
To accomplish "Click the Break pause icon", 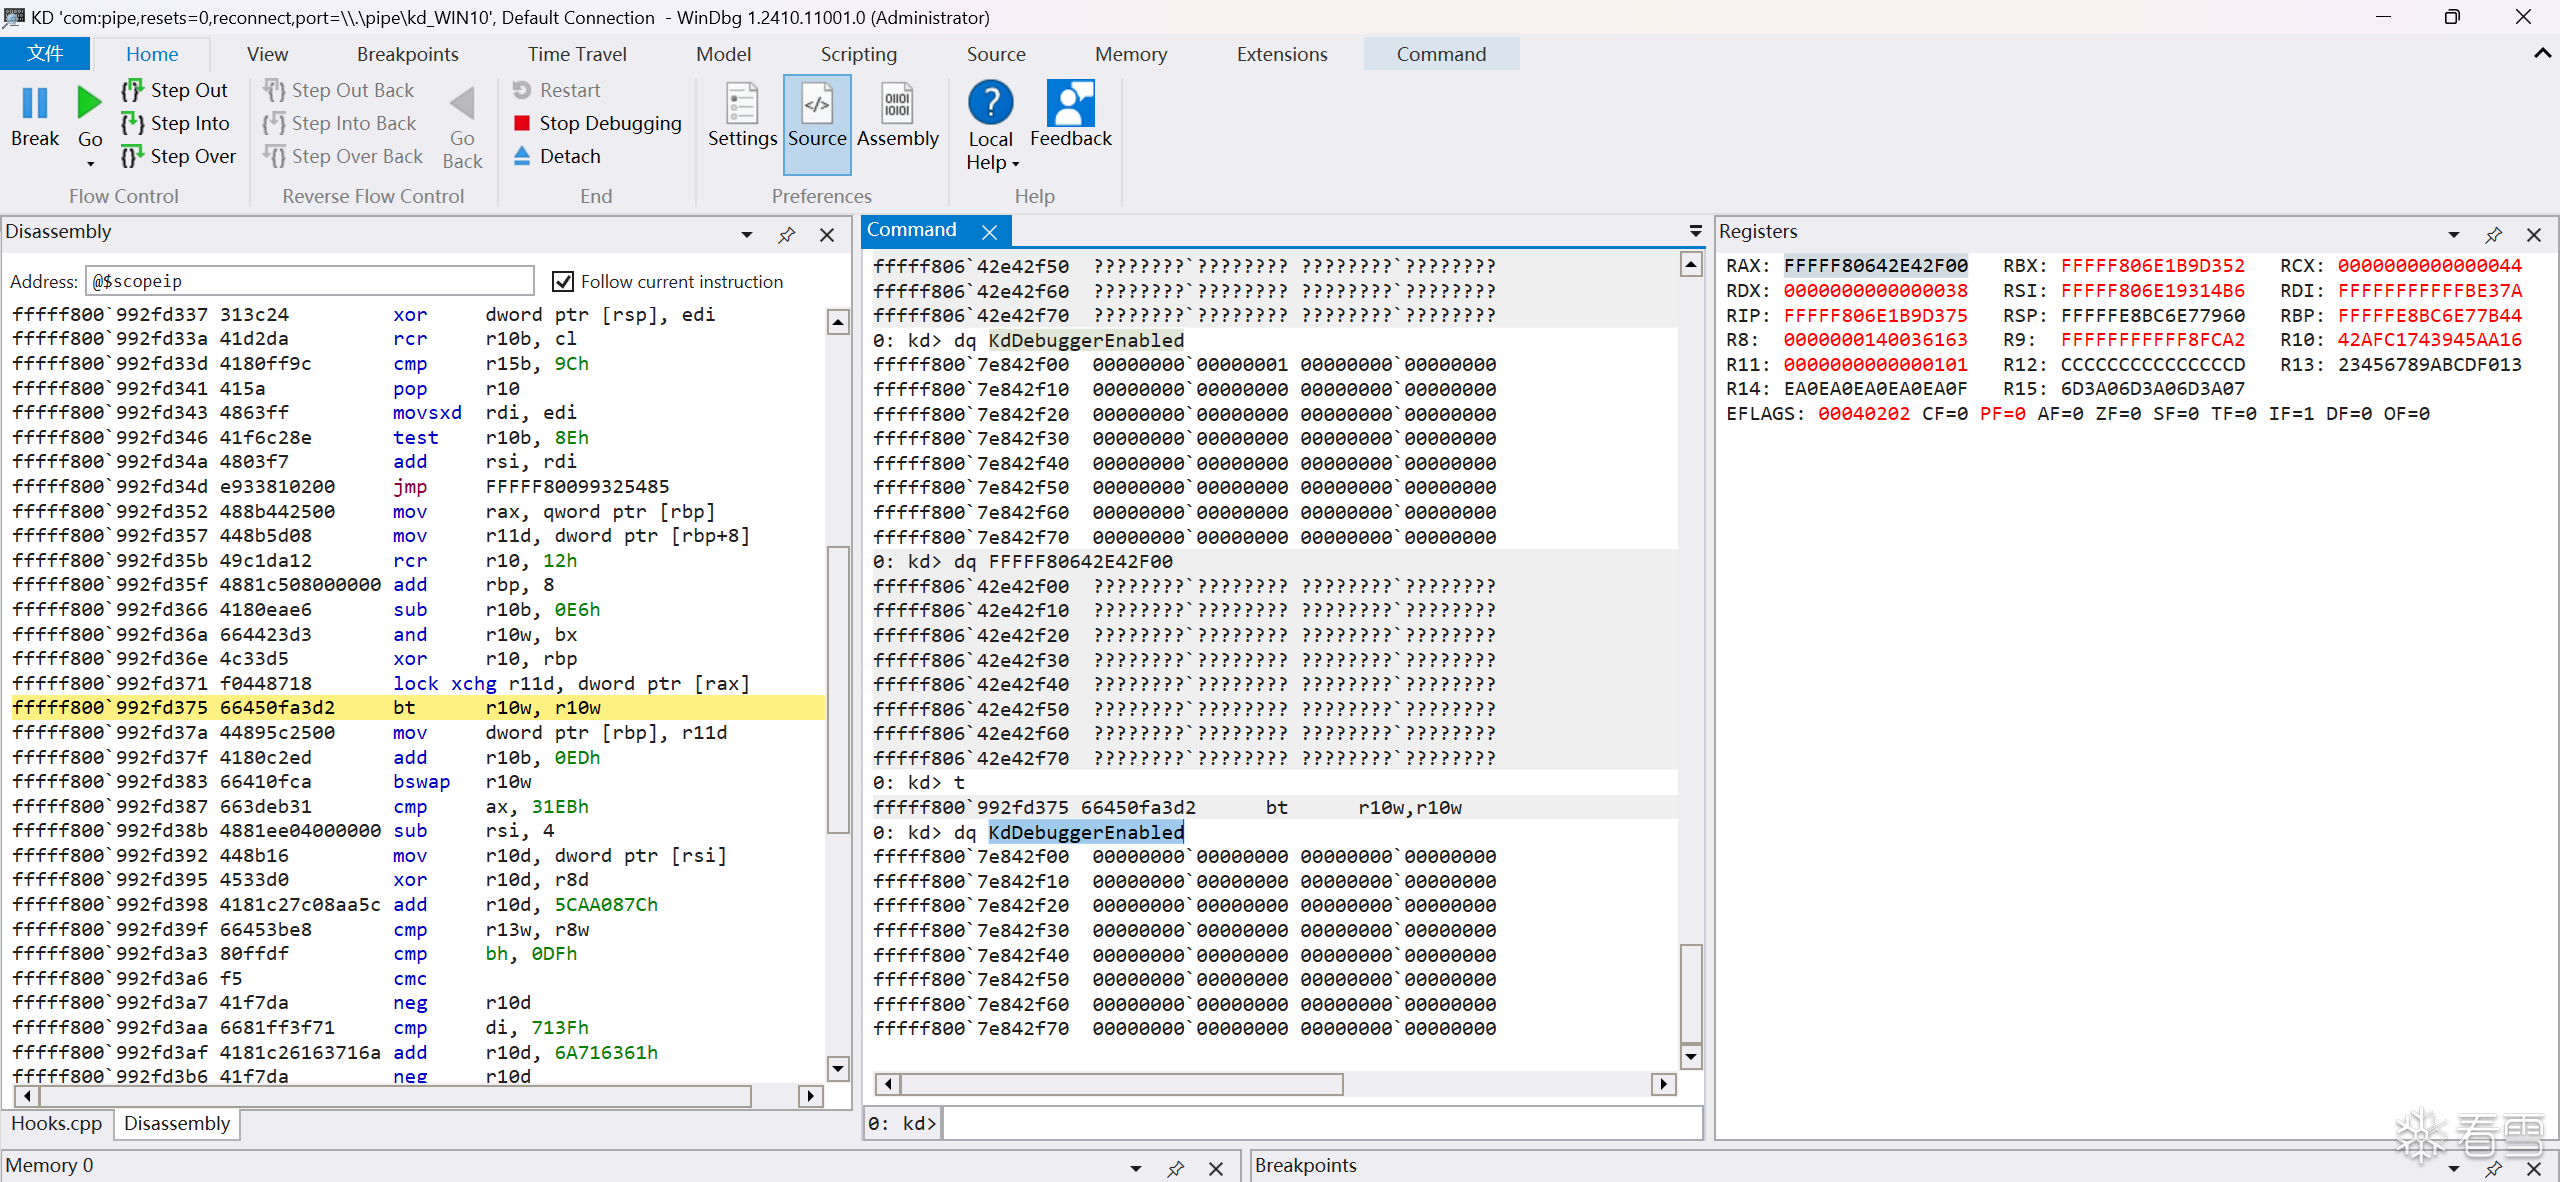I will pyautogui.click(x=35, y=103).
